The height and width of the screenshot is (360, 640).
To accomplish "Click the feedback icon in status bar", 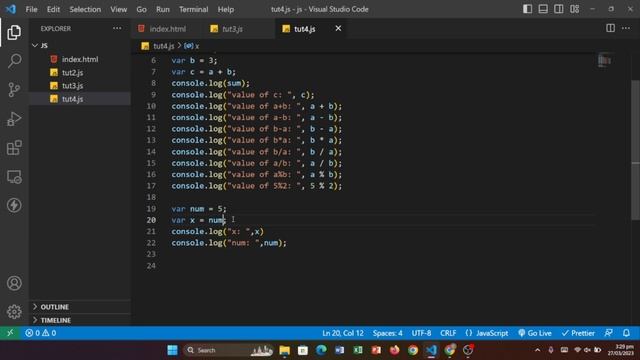I will click(608, 333).
